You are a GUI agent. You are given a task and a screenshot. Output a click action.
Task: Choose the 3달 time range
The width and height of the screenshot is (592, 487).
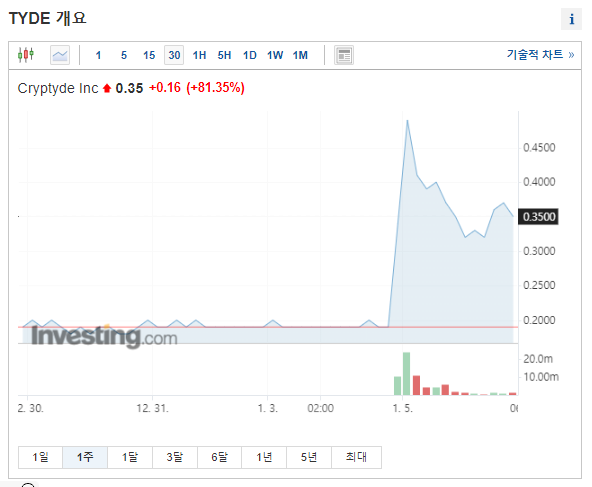tap(175, 457)
